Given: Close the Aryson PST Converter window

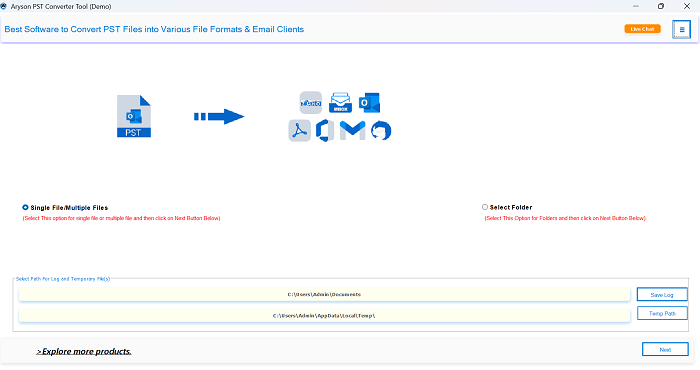Looking at the screenshot, I should click(687, 6).
